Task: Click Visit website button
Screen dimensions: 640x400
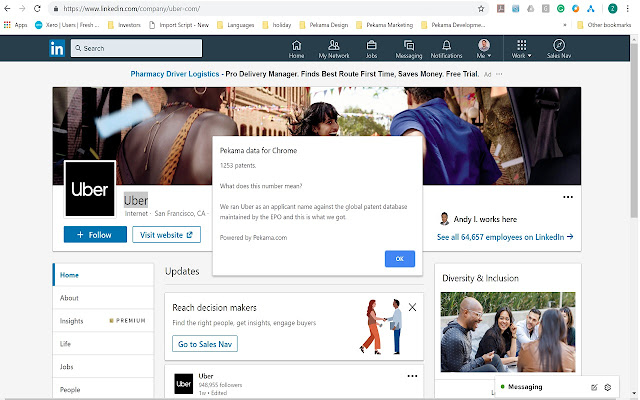Action: point(166,235)
